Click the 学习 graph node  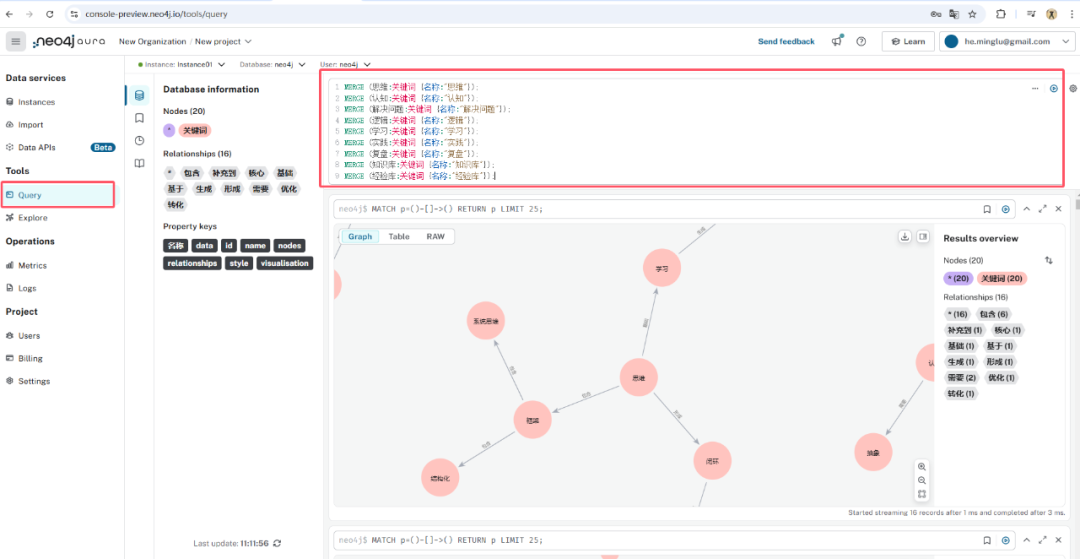pyautogui.click(x=662, y=268)
